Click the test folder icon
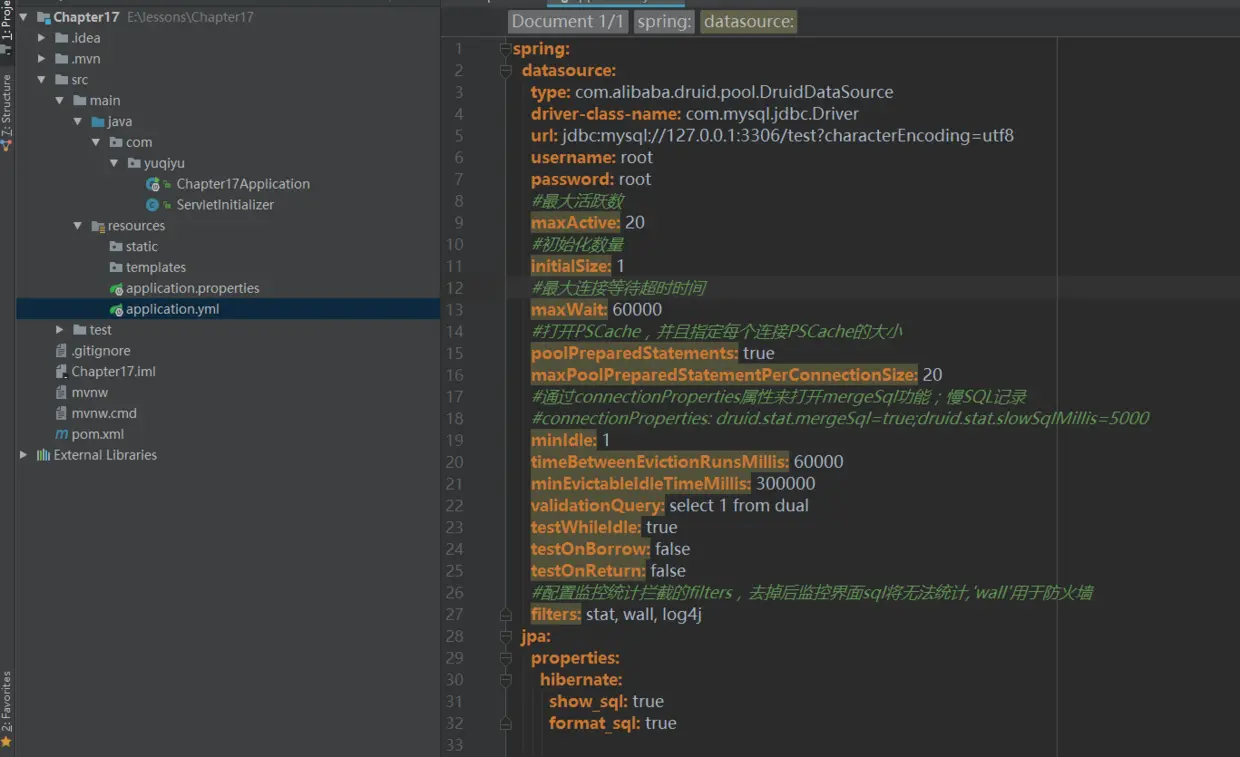The height and width of the screenshot is (757, 1240). point(80,330)
